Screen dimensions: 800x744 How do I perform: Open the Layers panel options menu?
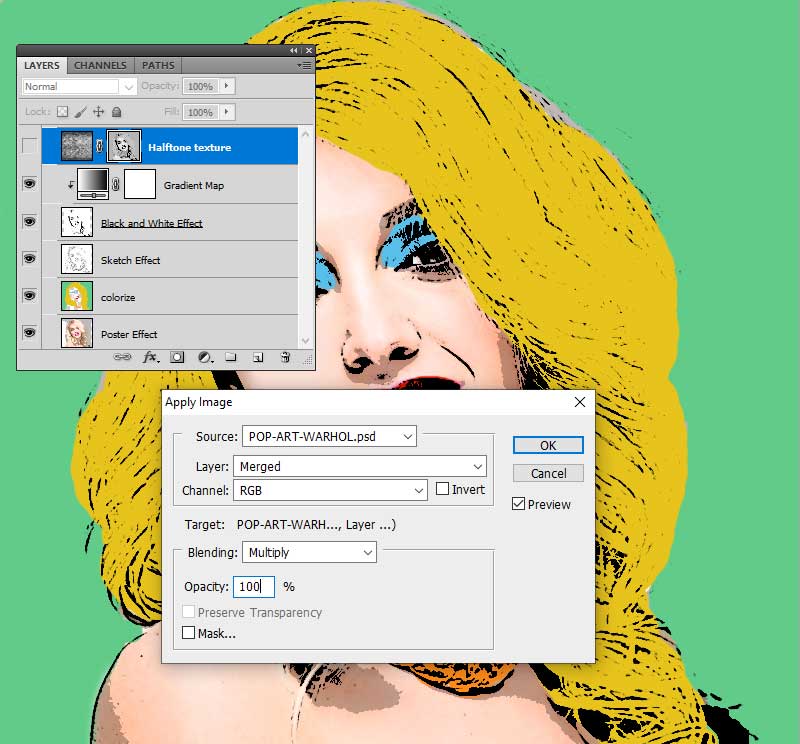[x=304, y=65]
